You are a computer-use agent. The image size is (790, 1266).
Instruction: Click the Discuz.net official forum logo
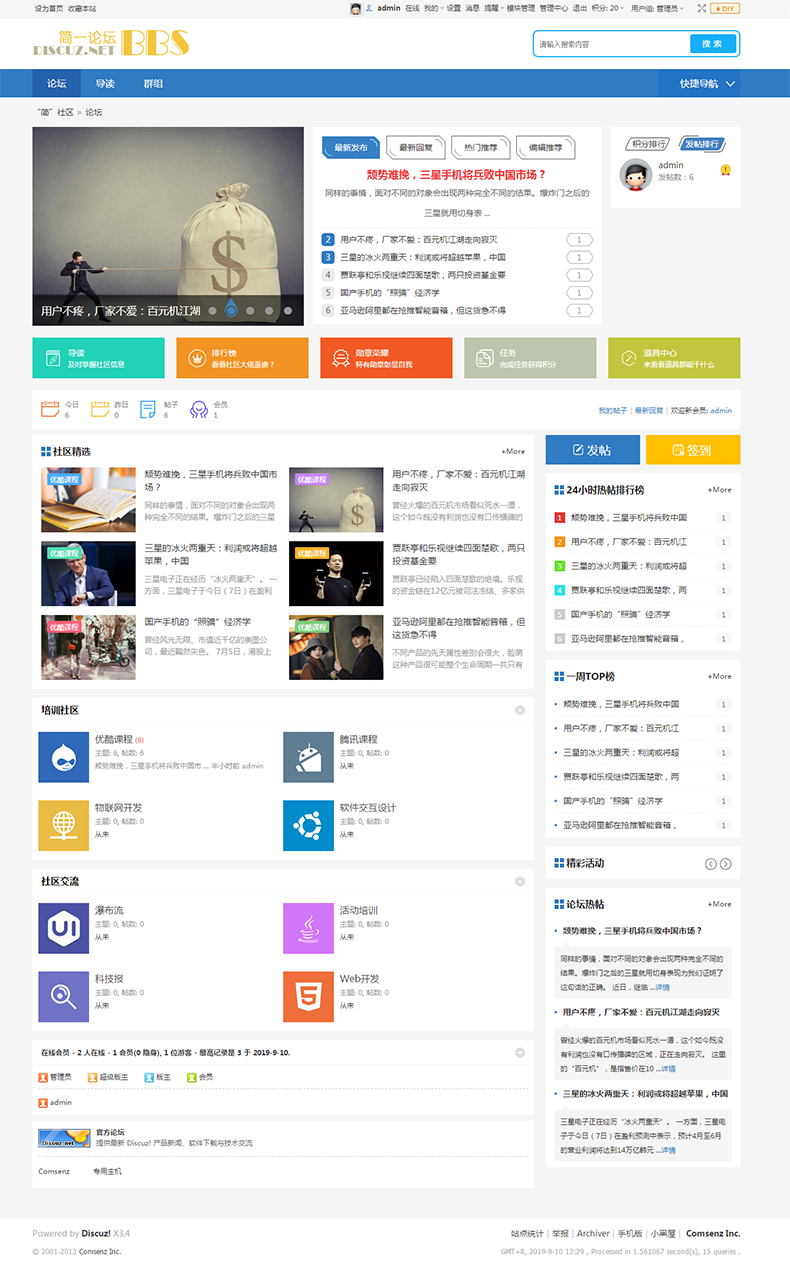[x=64, y=1138]
